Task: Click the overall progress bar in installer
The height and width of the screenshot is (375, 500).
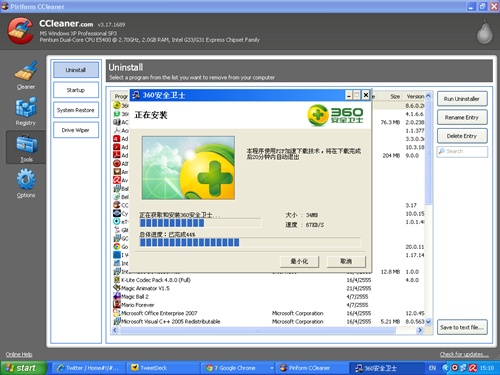Action: pyautogui.click(x=250, y=242)
